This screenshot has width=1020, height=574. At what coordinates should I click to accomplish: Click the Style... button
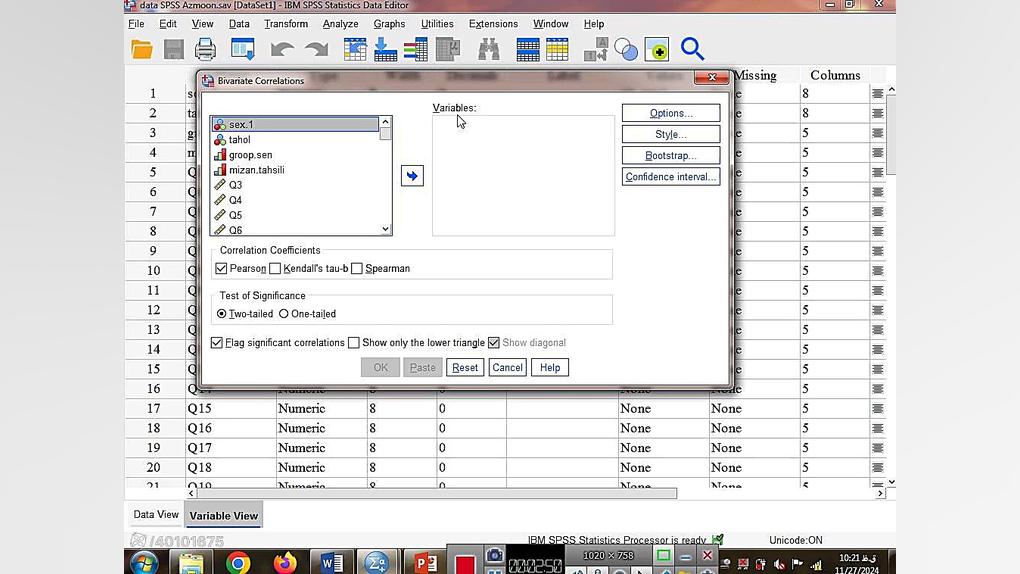[671, 134]
